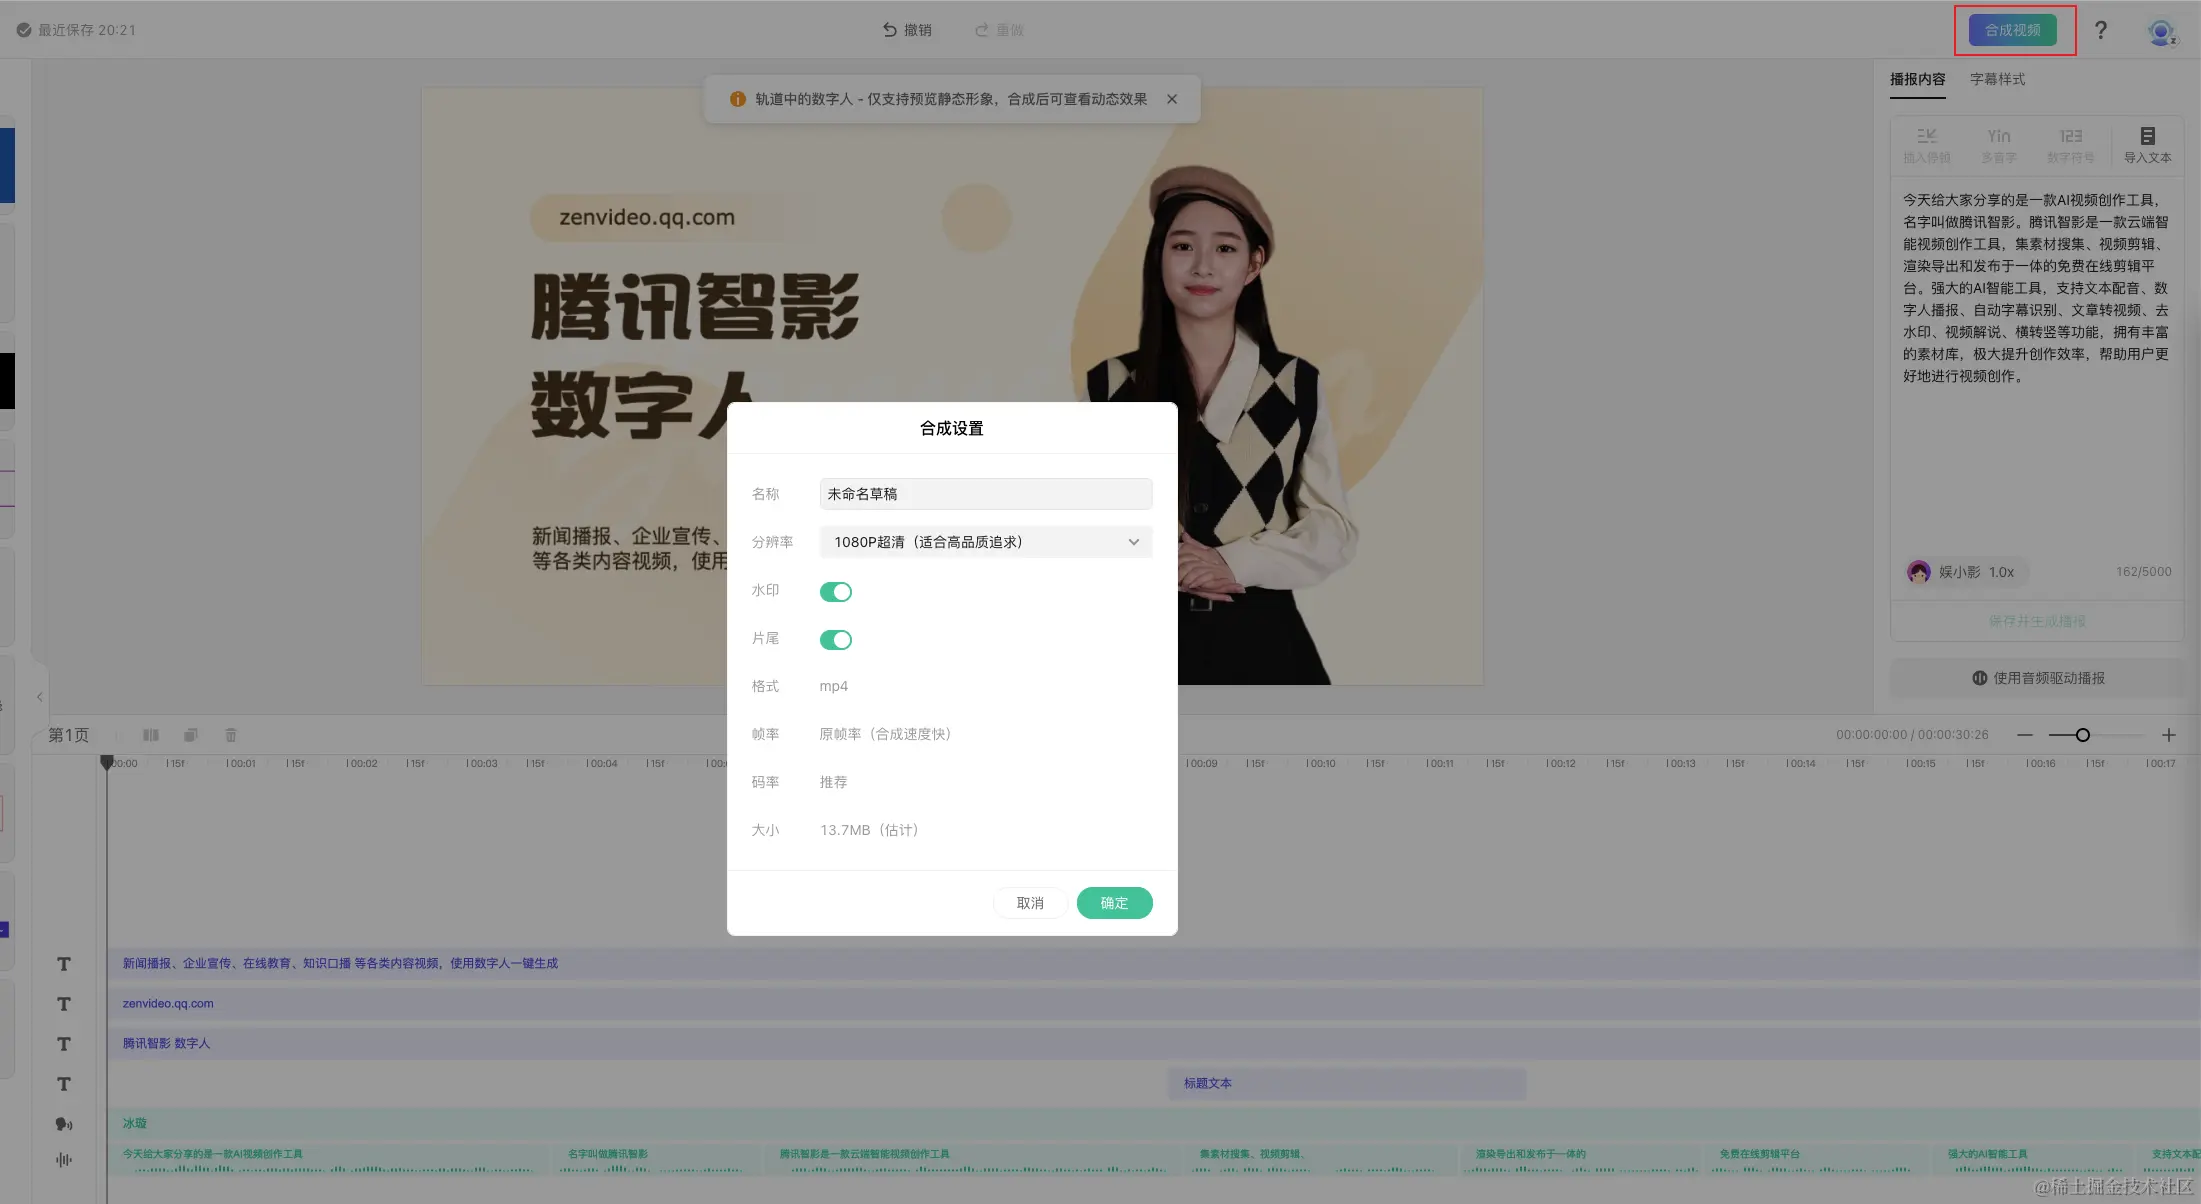The height and width of the screenshot is (1204, 2201).
Task: Close the 数字人 preview notice banner
Action: (x=1172, y=99)
